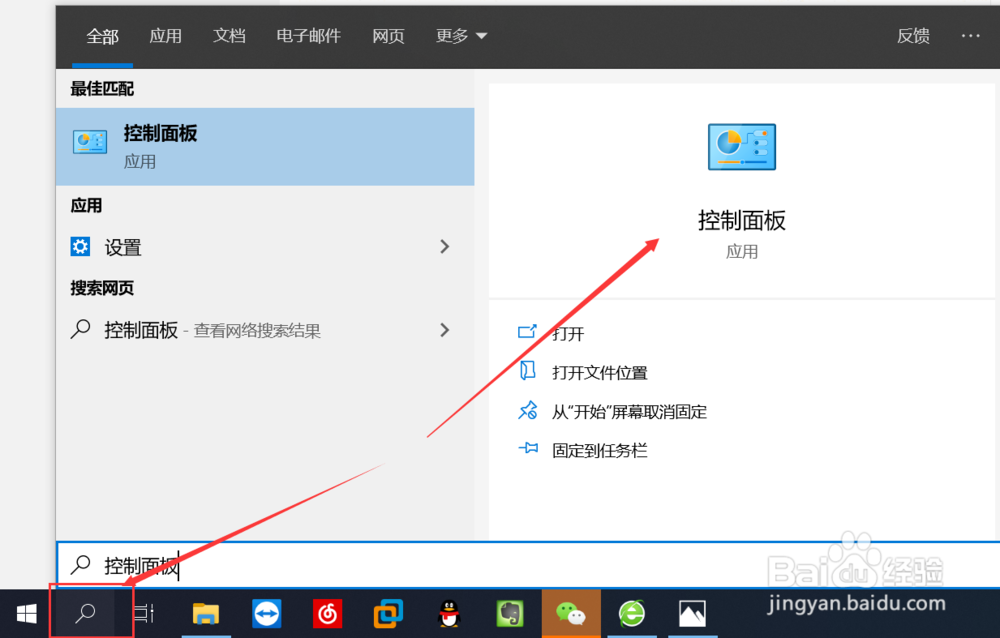Open the Photos app from taskbar
This screenshot has height=638, width=1000.
(692, 613)
